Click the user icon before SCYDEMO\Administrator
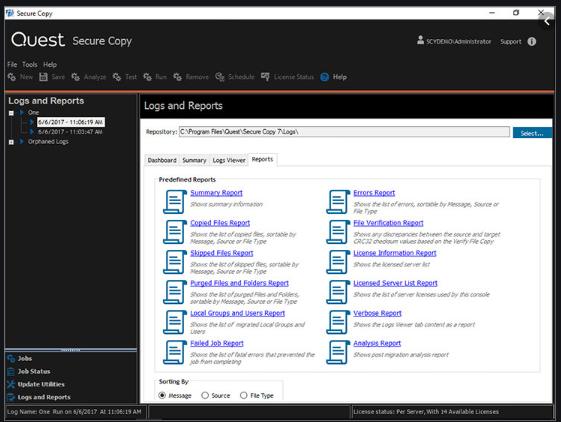This screenshot has width=561, height=422. [x=420, y=40]
